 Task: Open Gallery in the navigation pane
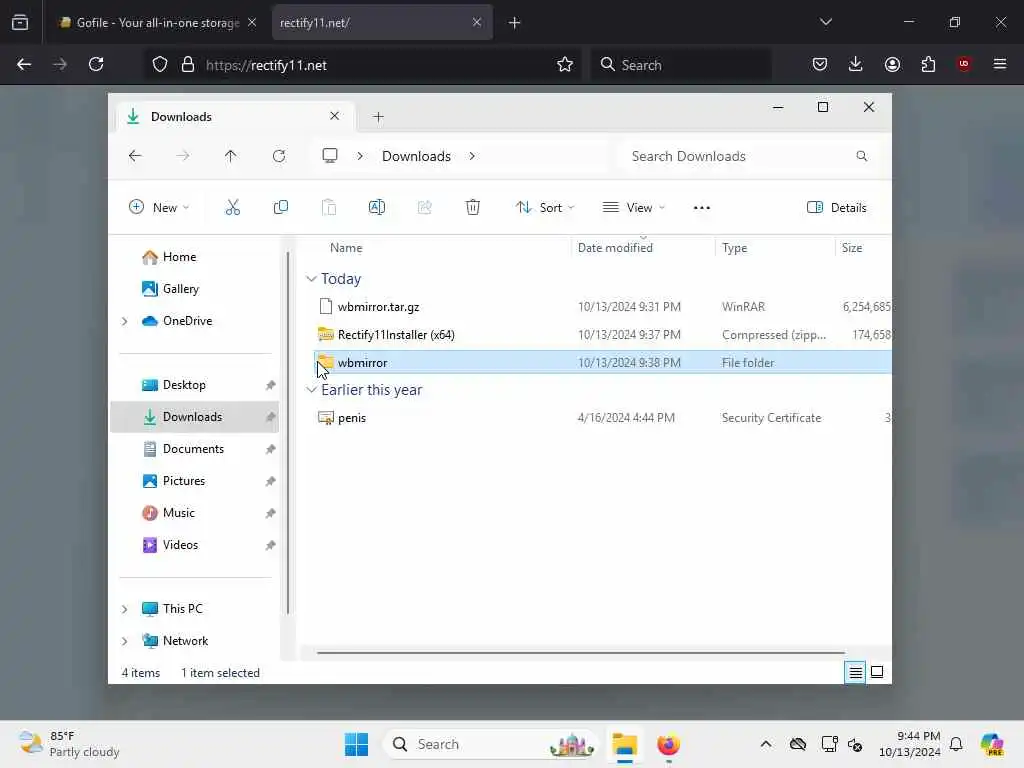pyautogui.click(x=170, y=289)
